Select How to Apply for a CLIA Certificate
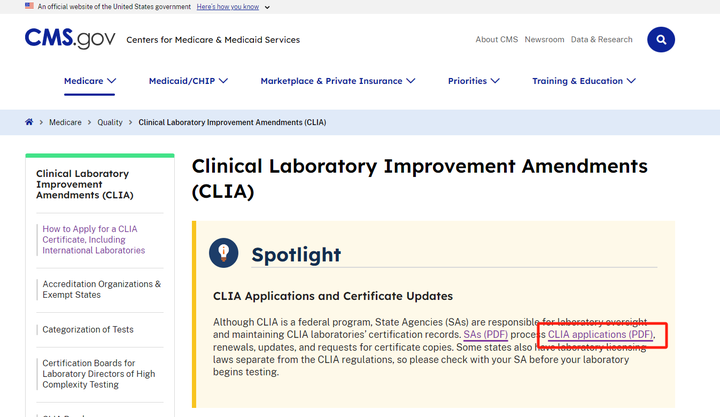Viewport: 720px width, 417px height. pyautogui.click(x=94, y=239)
